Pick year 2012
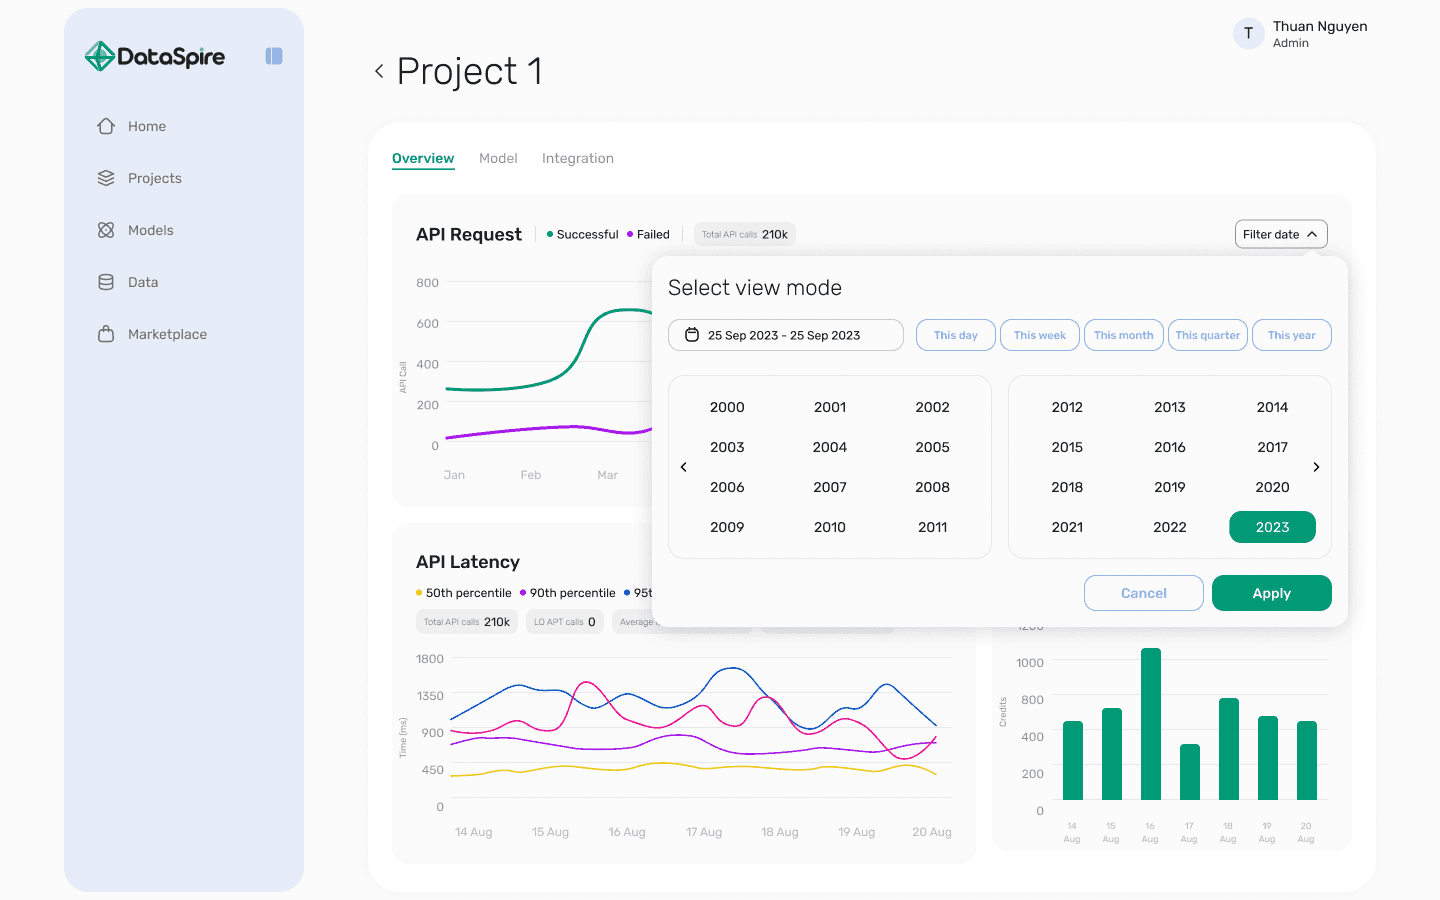 tap(1067, 407)
